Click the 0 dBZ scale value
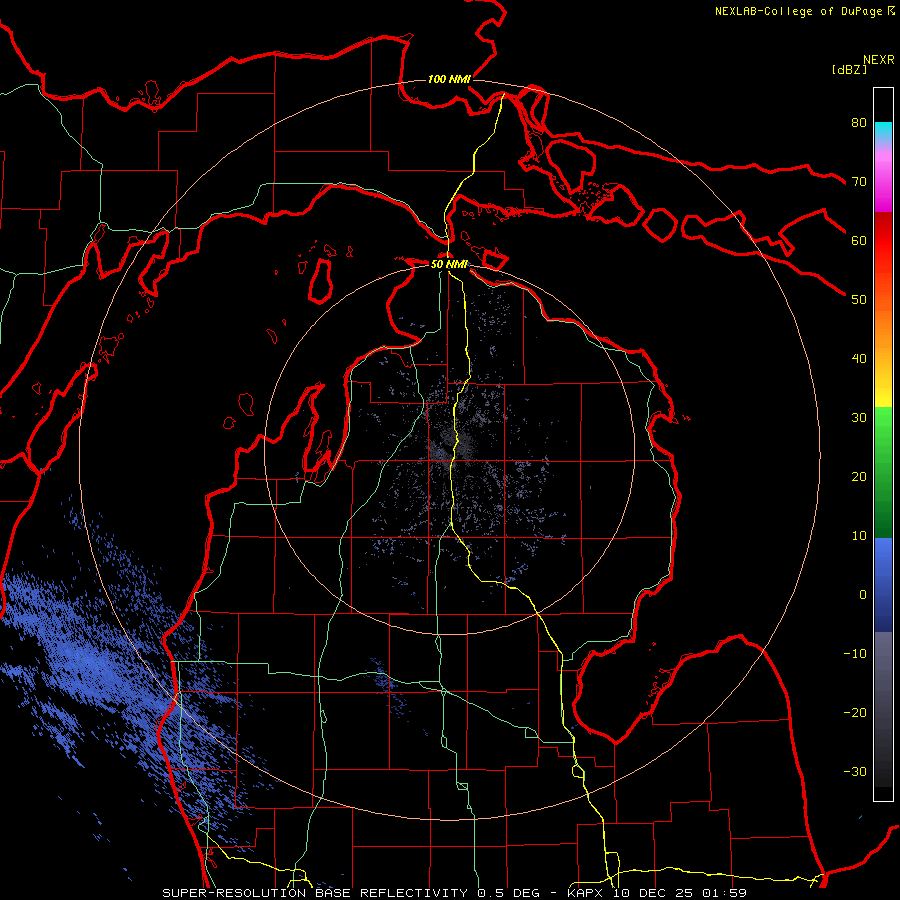 click(x=863, y=595)
